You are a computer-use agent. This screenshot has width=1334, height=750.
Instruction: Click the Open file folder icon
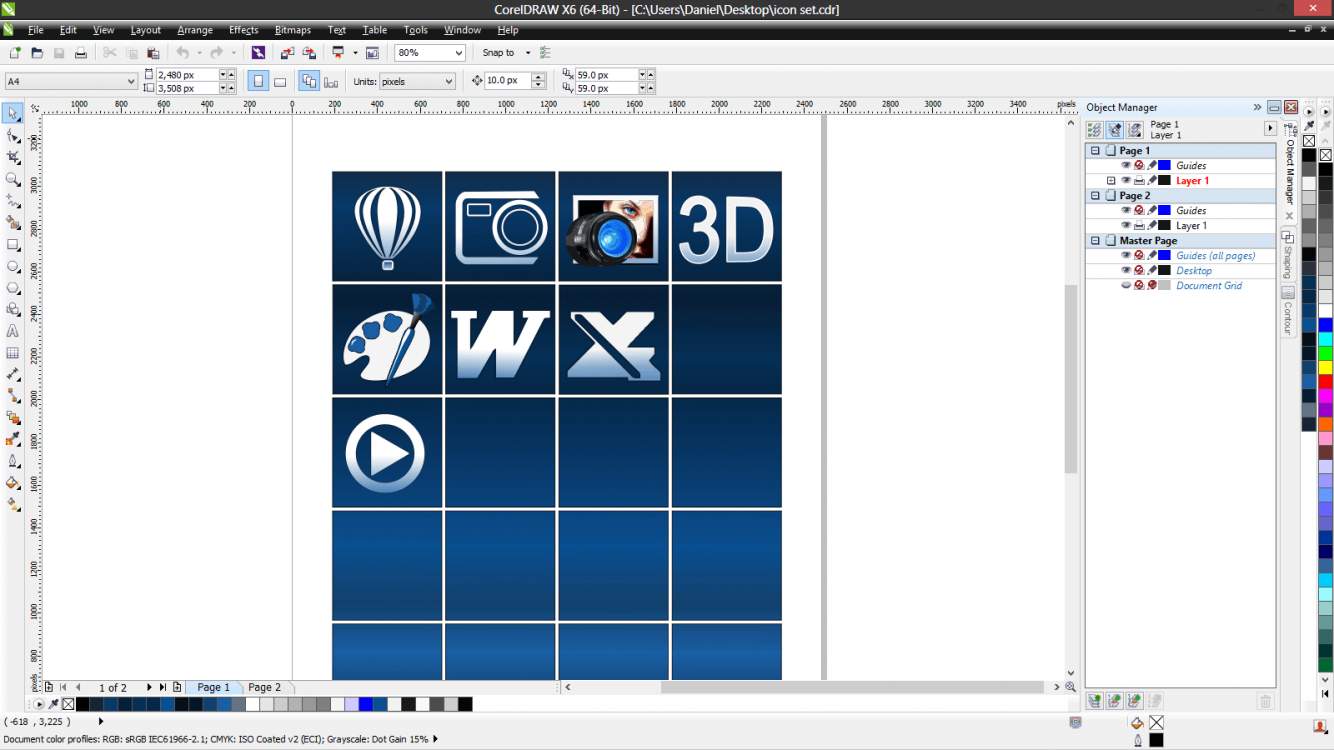tap(37, 53)
